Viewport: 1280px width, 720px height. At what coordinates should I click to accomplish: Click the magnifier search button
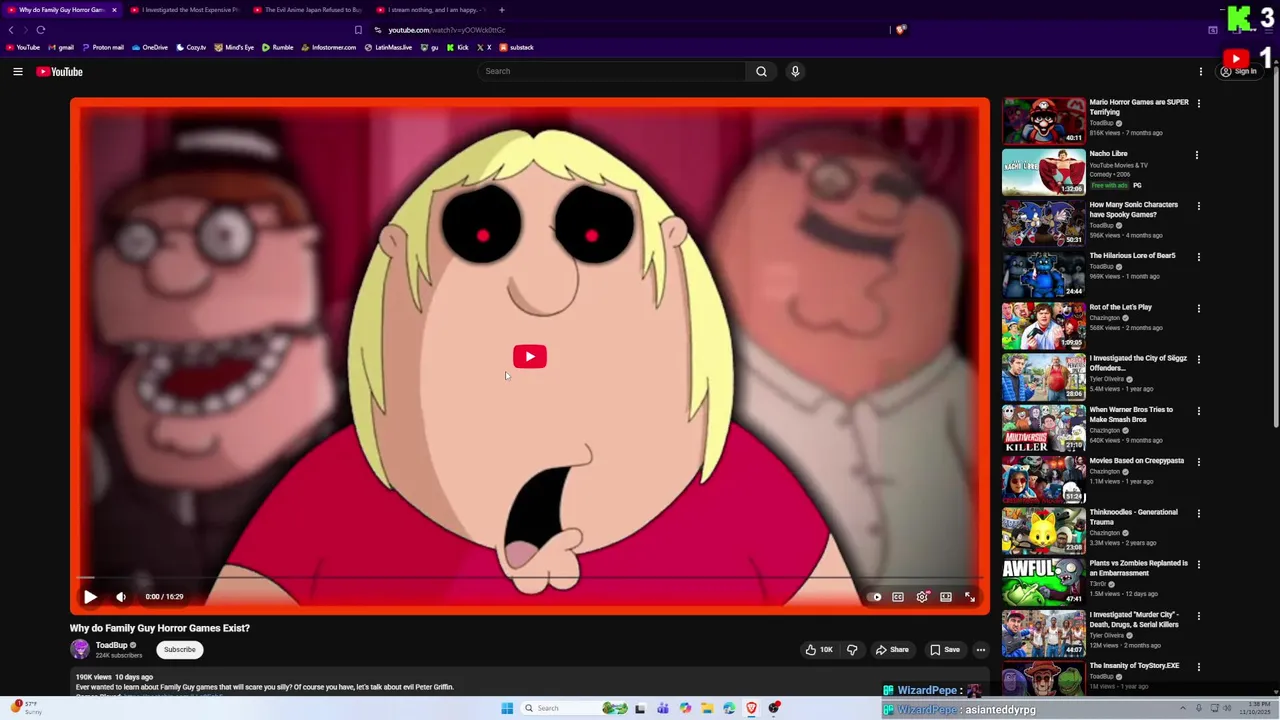tap(761, 71)
